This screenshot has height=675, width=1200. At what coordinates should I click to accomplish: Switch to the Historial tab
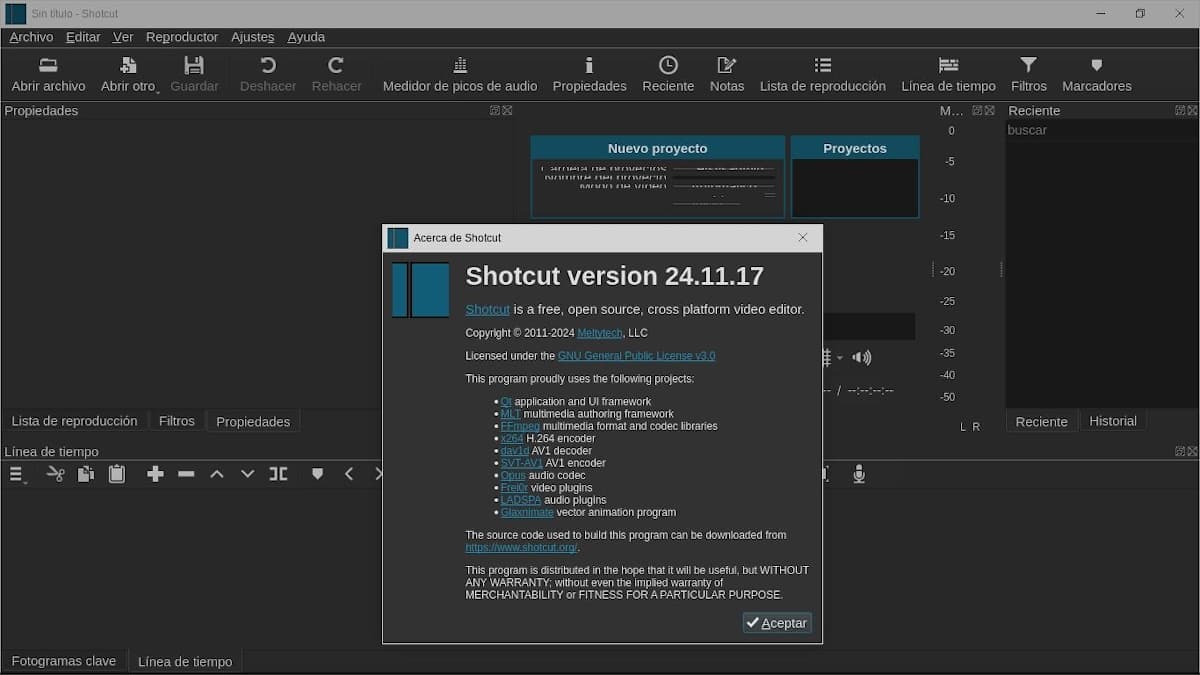click(x=1113, y=421)
